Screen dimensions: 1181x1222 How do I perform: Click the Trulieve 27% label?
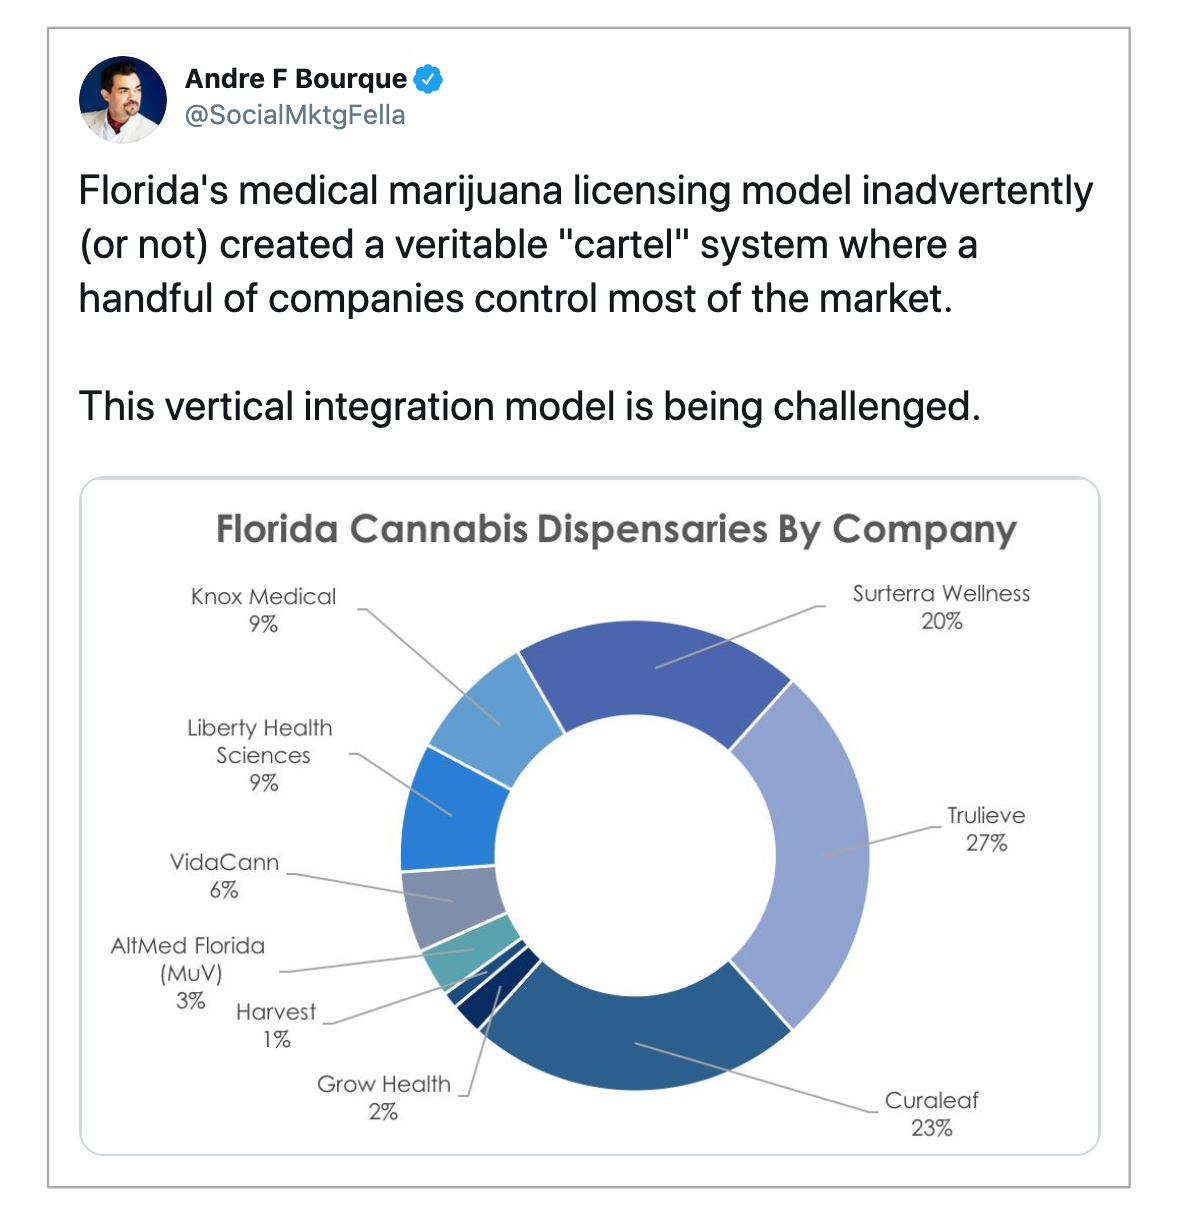[x=986, y=829]
